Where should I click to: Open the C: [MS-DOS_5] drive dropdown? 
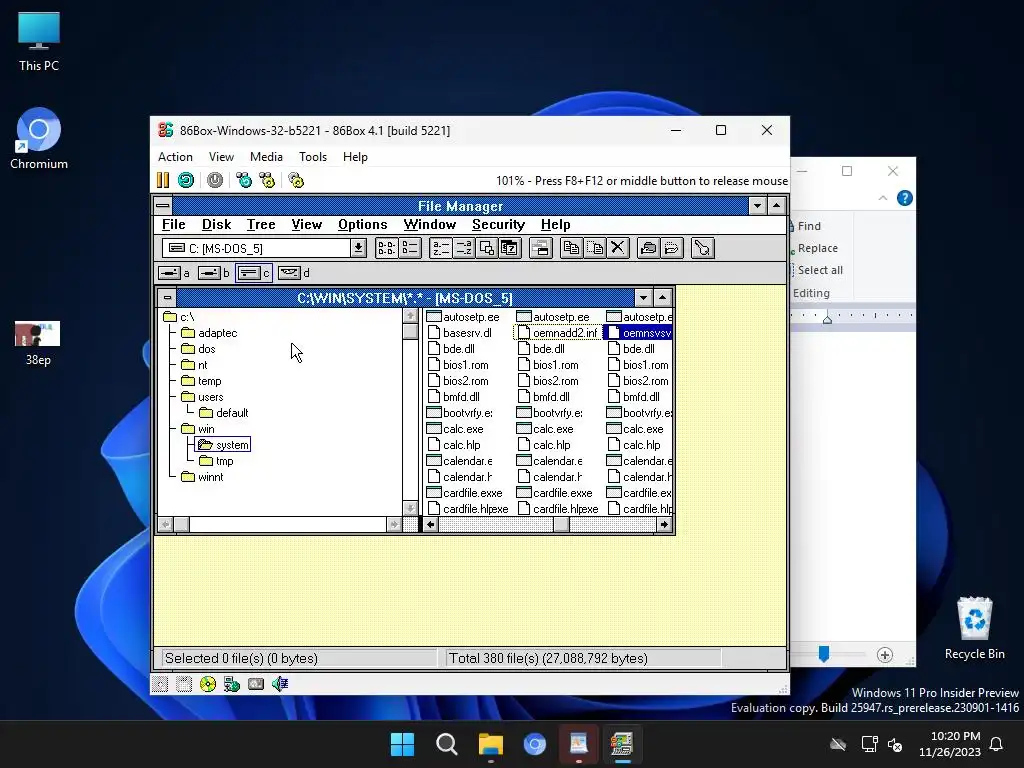[358, 248]
